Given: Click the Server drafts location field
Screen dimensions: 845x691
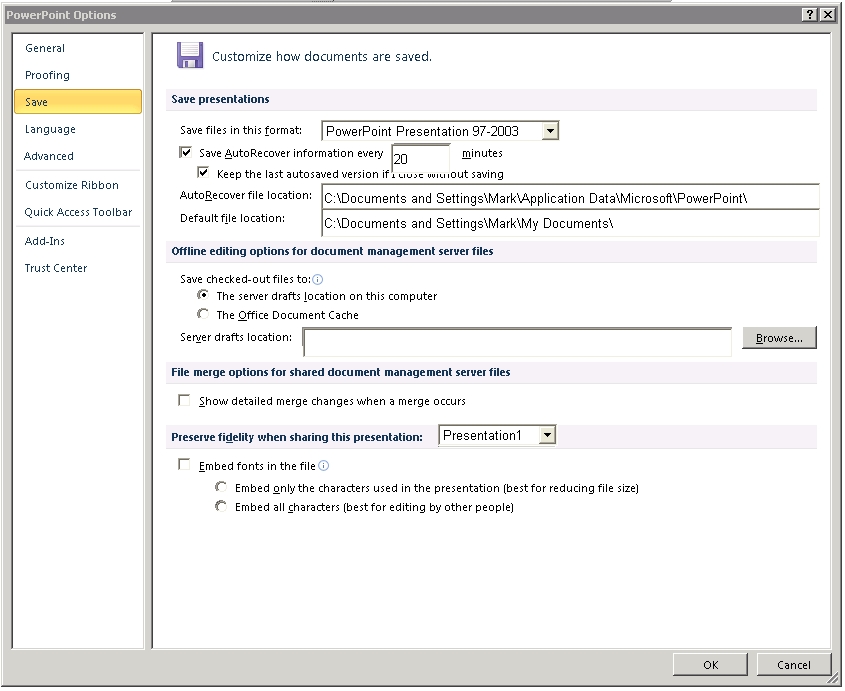Looking at the screenshot, I should pos(517,342).
